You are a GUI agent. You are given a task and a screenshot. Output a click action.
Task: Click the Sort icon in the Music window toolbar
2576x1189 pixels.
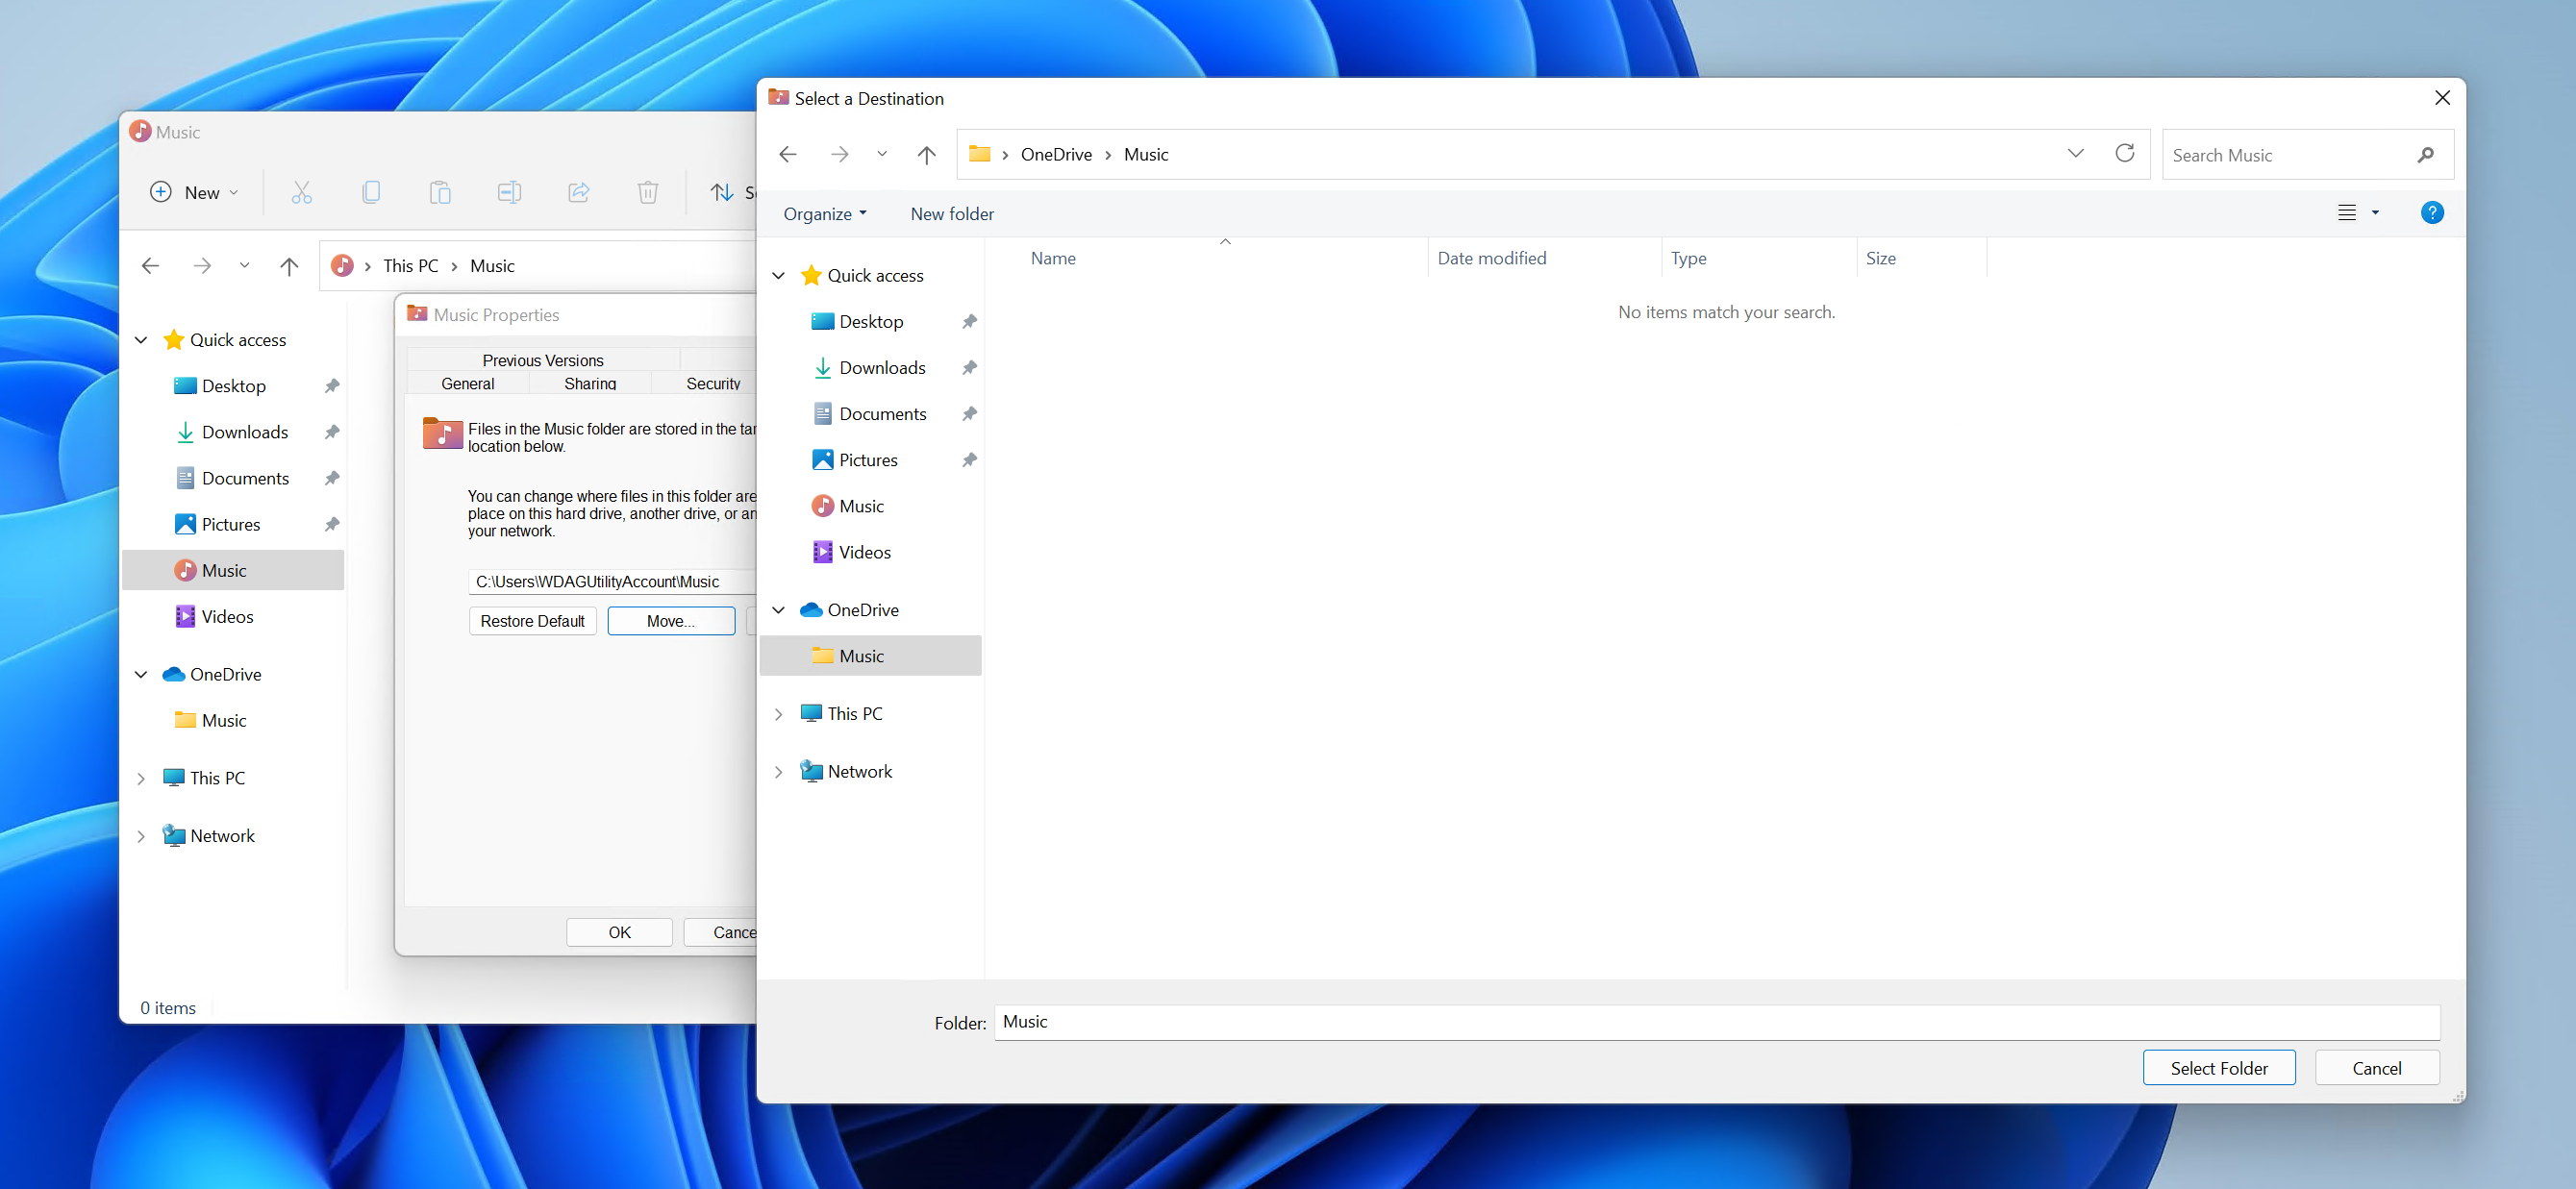pyautogui.click(x=724, y=192)
